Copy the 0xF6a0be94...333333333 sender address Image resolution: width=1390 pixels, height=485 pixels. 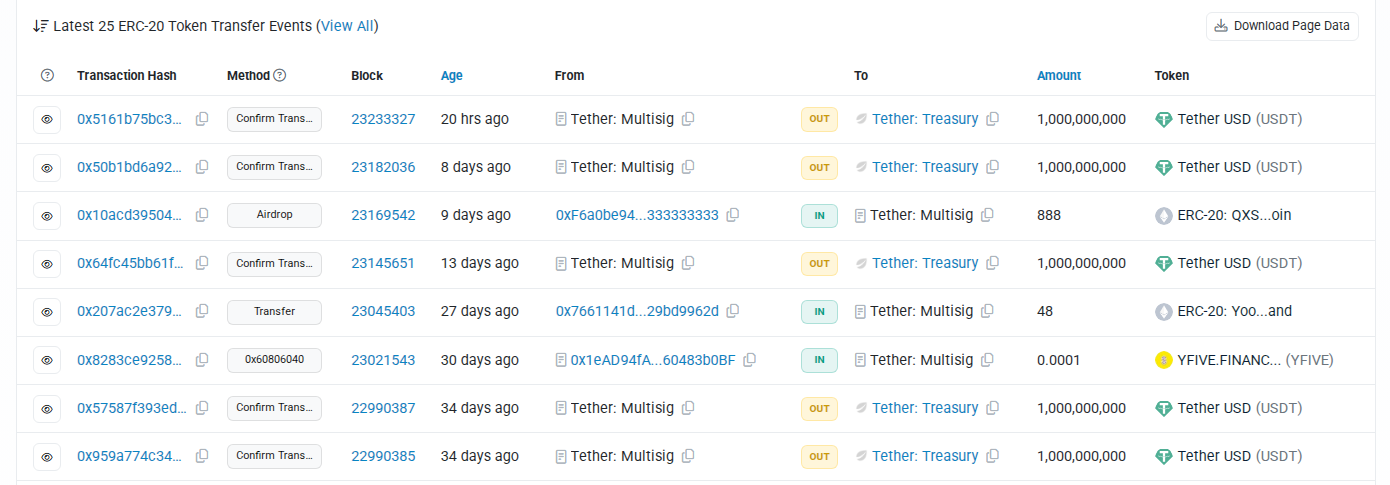click(733, 215)
